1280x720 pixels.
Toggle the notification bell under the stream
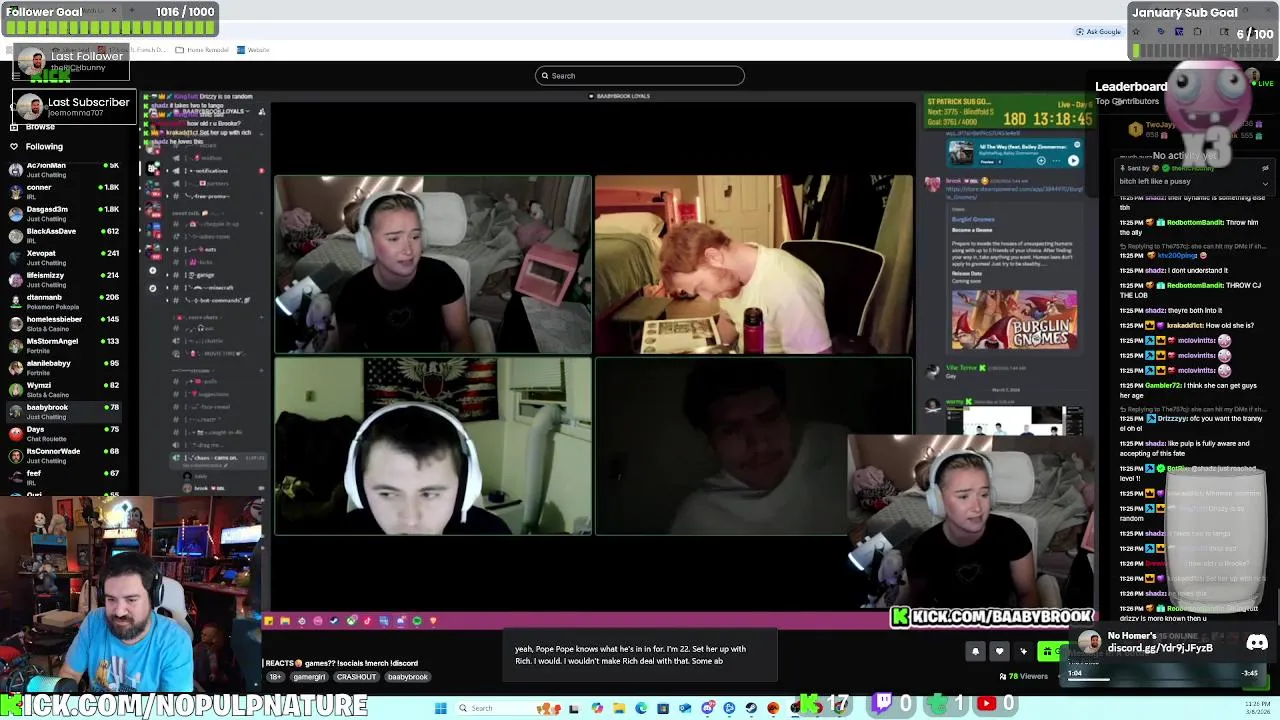(x=976, y=652)
